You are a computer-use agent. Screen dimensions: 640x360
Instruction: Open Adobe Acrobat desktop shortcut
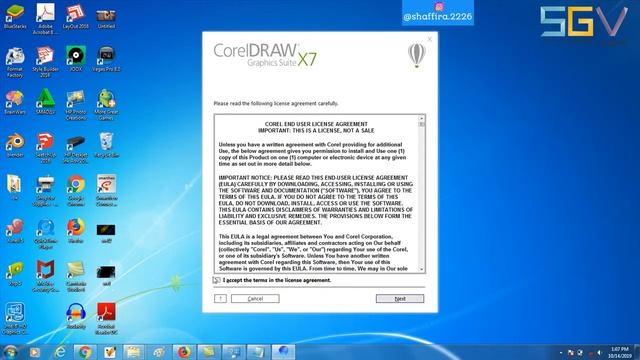(45, 18)
